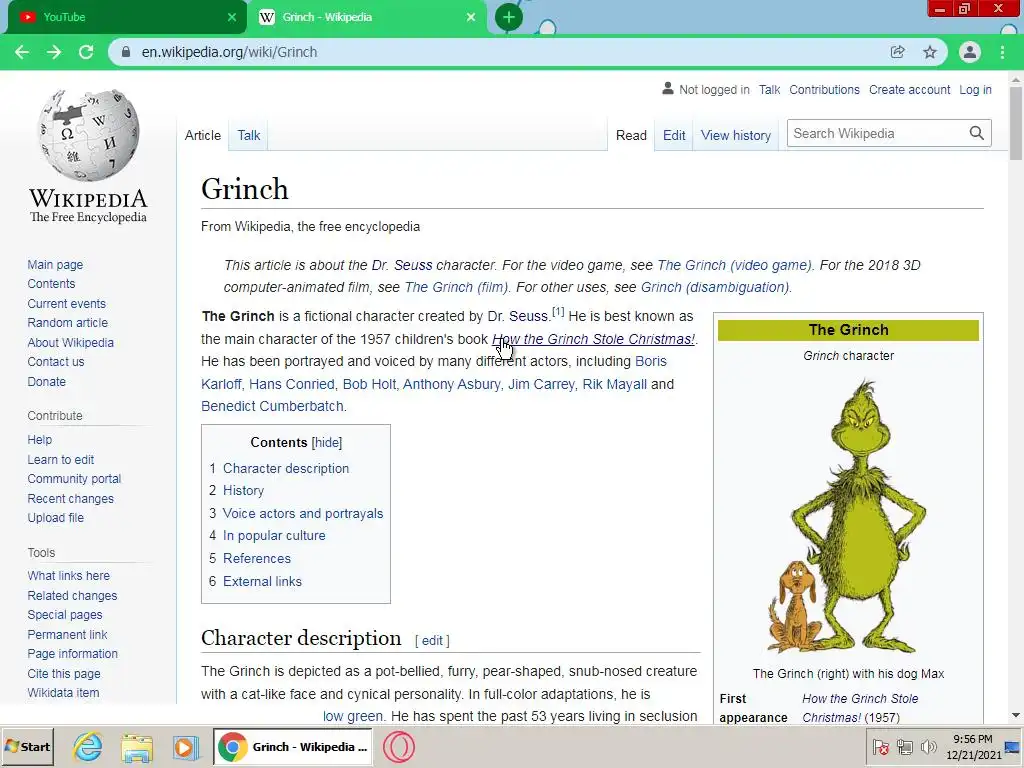Image resolution: width=1024 pixels, height=768 pixels.
Task: Select the Read tab
Action: coord(631,135)
